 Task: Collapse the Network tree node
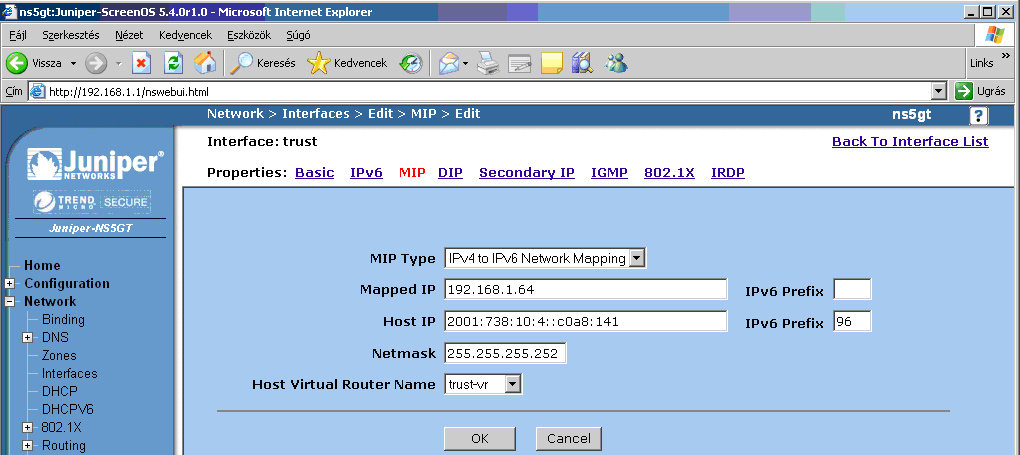click(10, 302)
